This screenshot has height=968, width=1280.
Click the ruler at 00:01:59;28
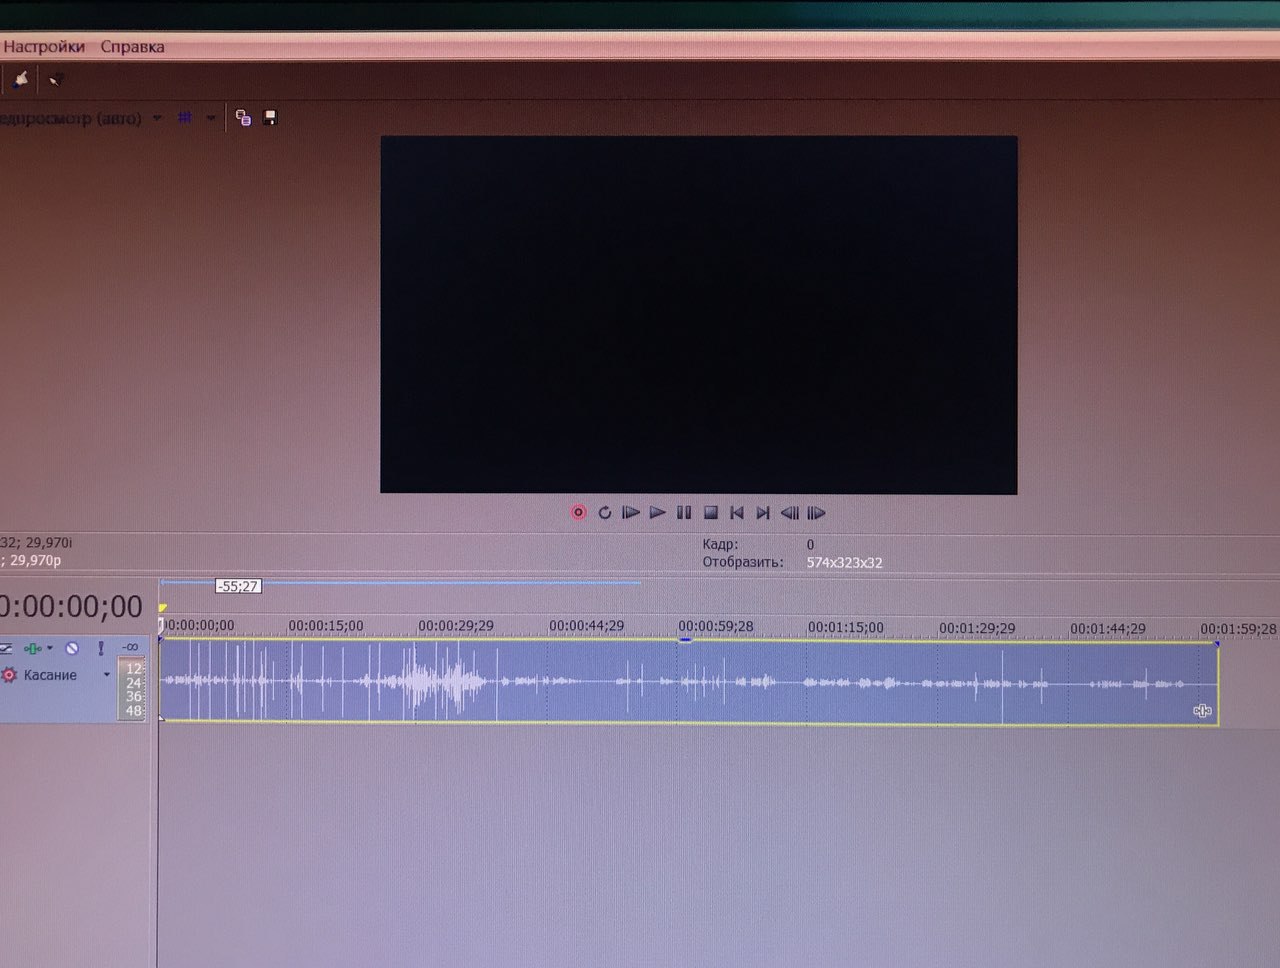pyautogui.click(x=1238, y=629)
